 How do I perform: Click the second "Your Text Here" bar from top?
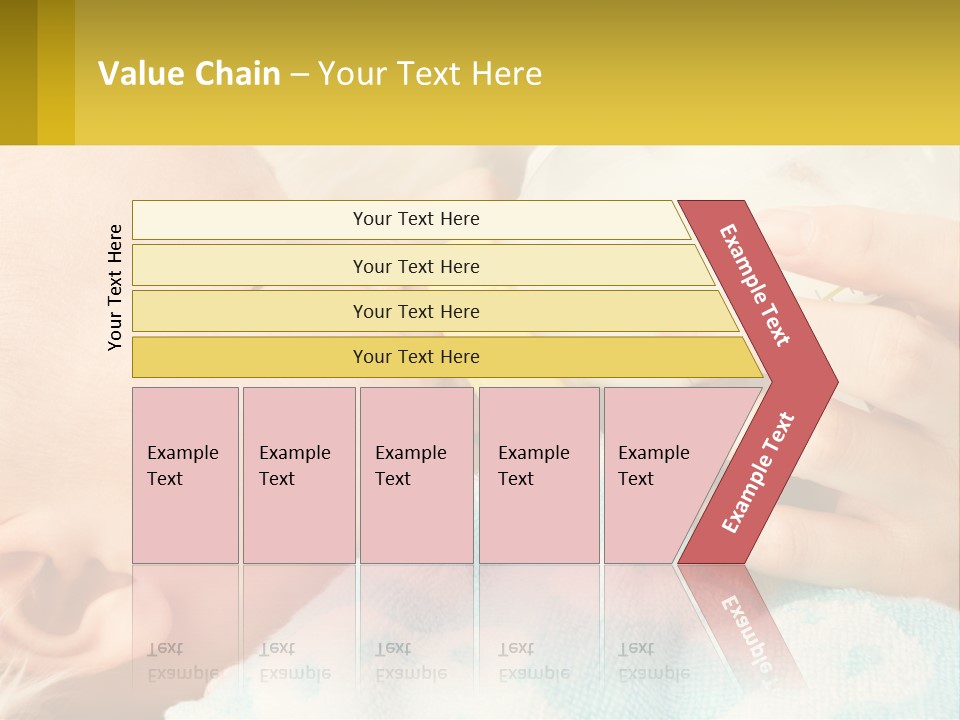tap(416, 266)
